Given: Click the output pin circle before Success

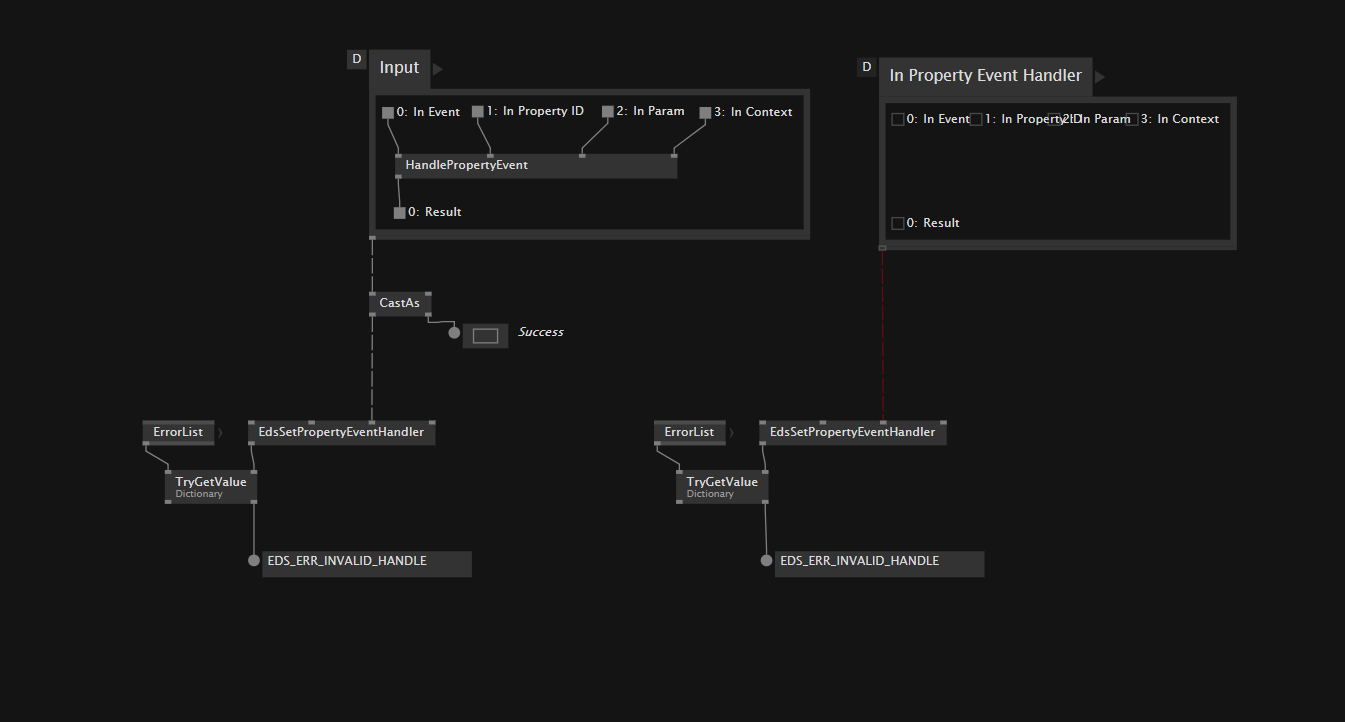Looking at the screenshot, I should [454, 332].
